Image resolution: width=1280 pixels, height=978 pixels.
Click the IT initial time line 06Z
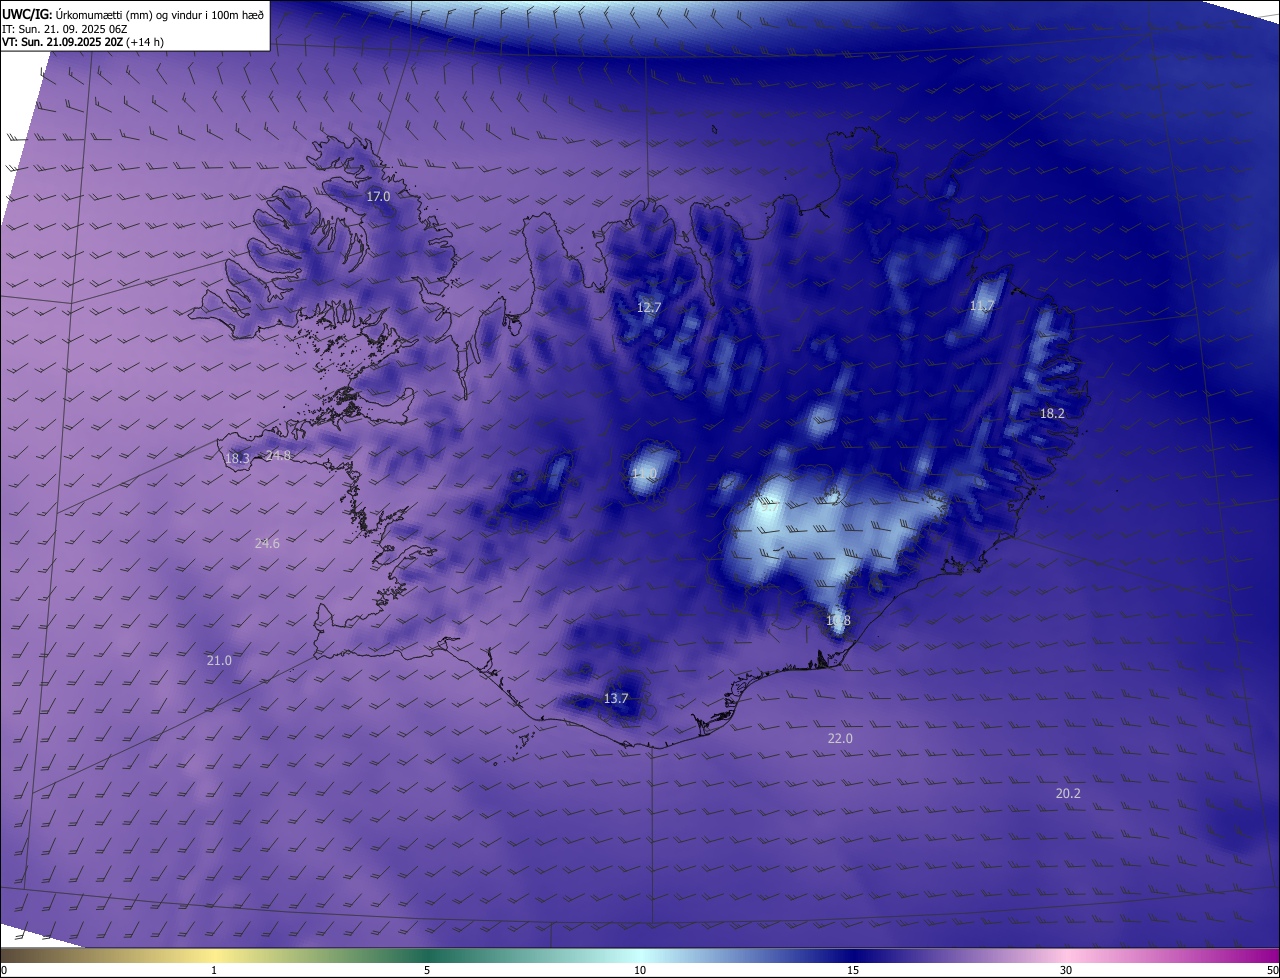pyautogui.click(x=65, y=29)
